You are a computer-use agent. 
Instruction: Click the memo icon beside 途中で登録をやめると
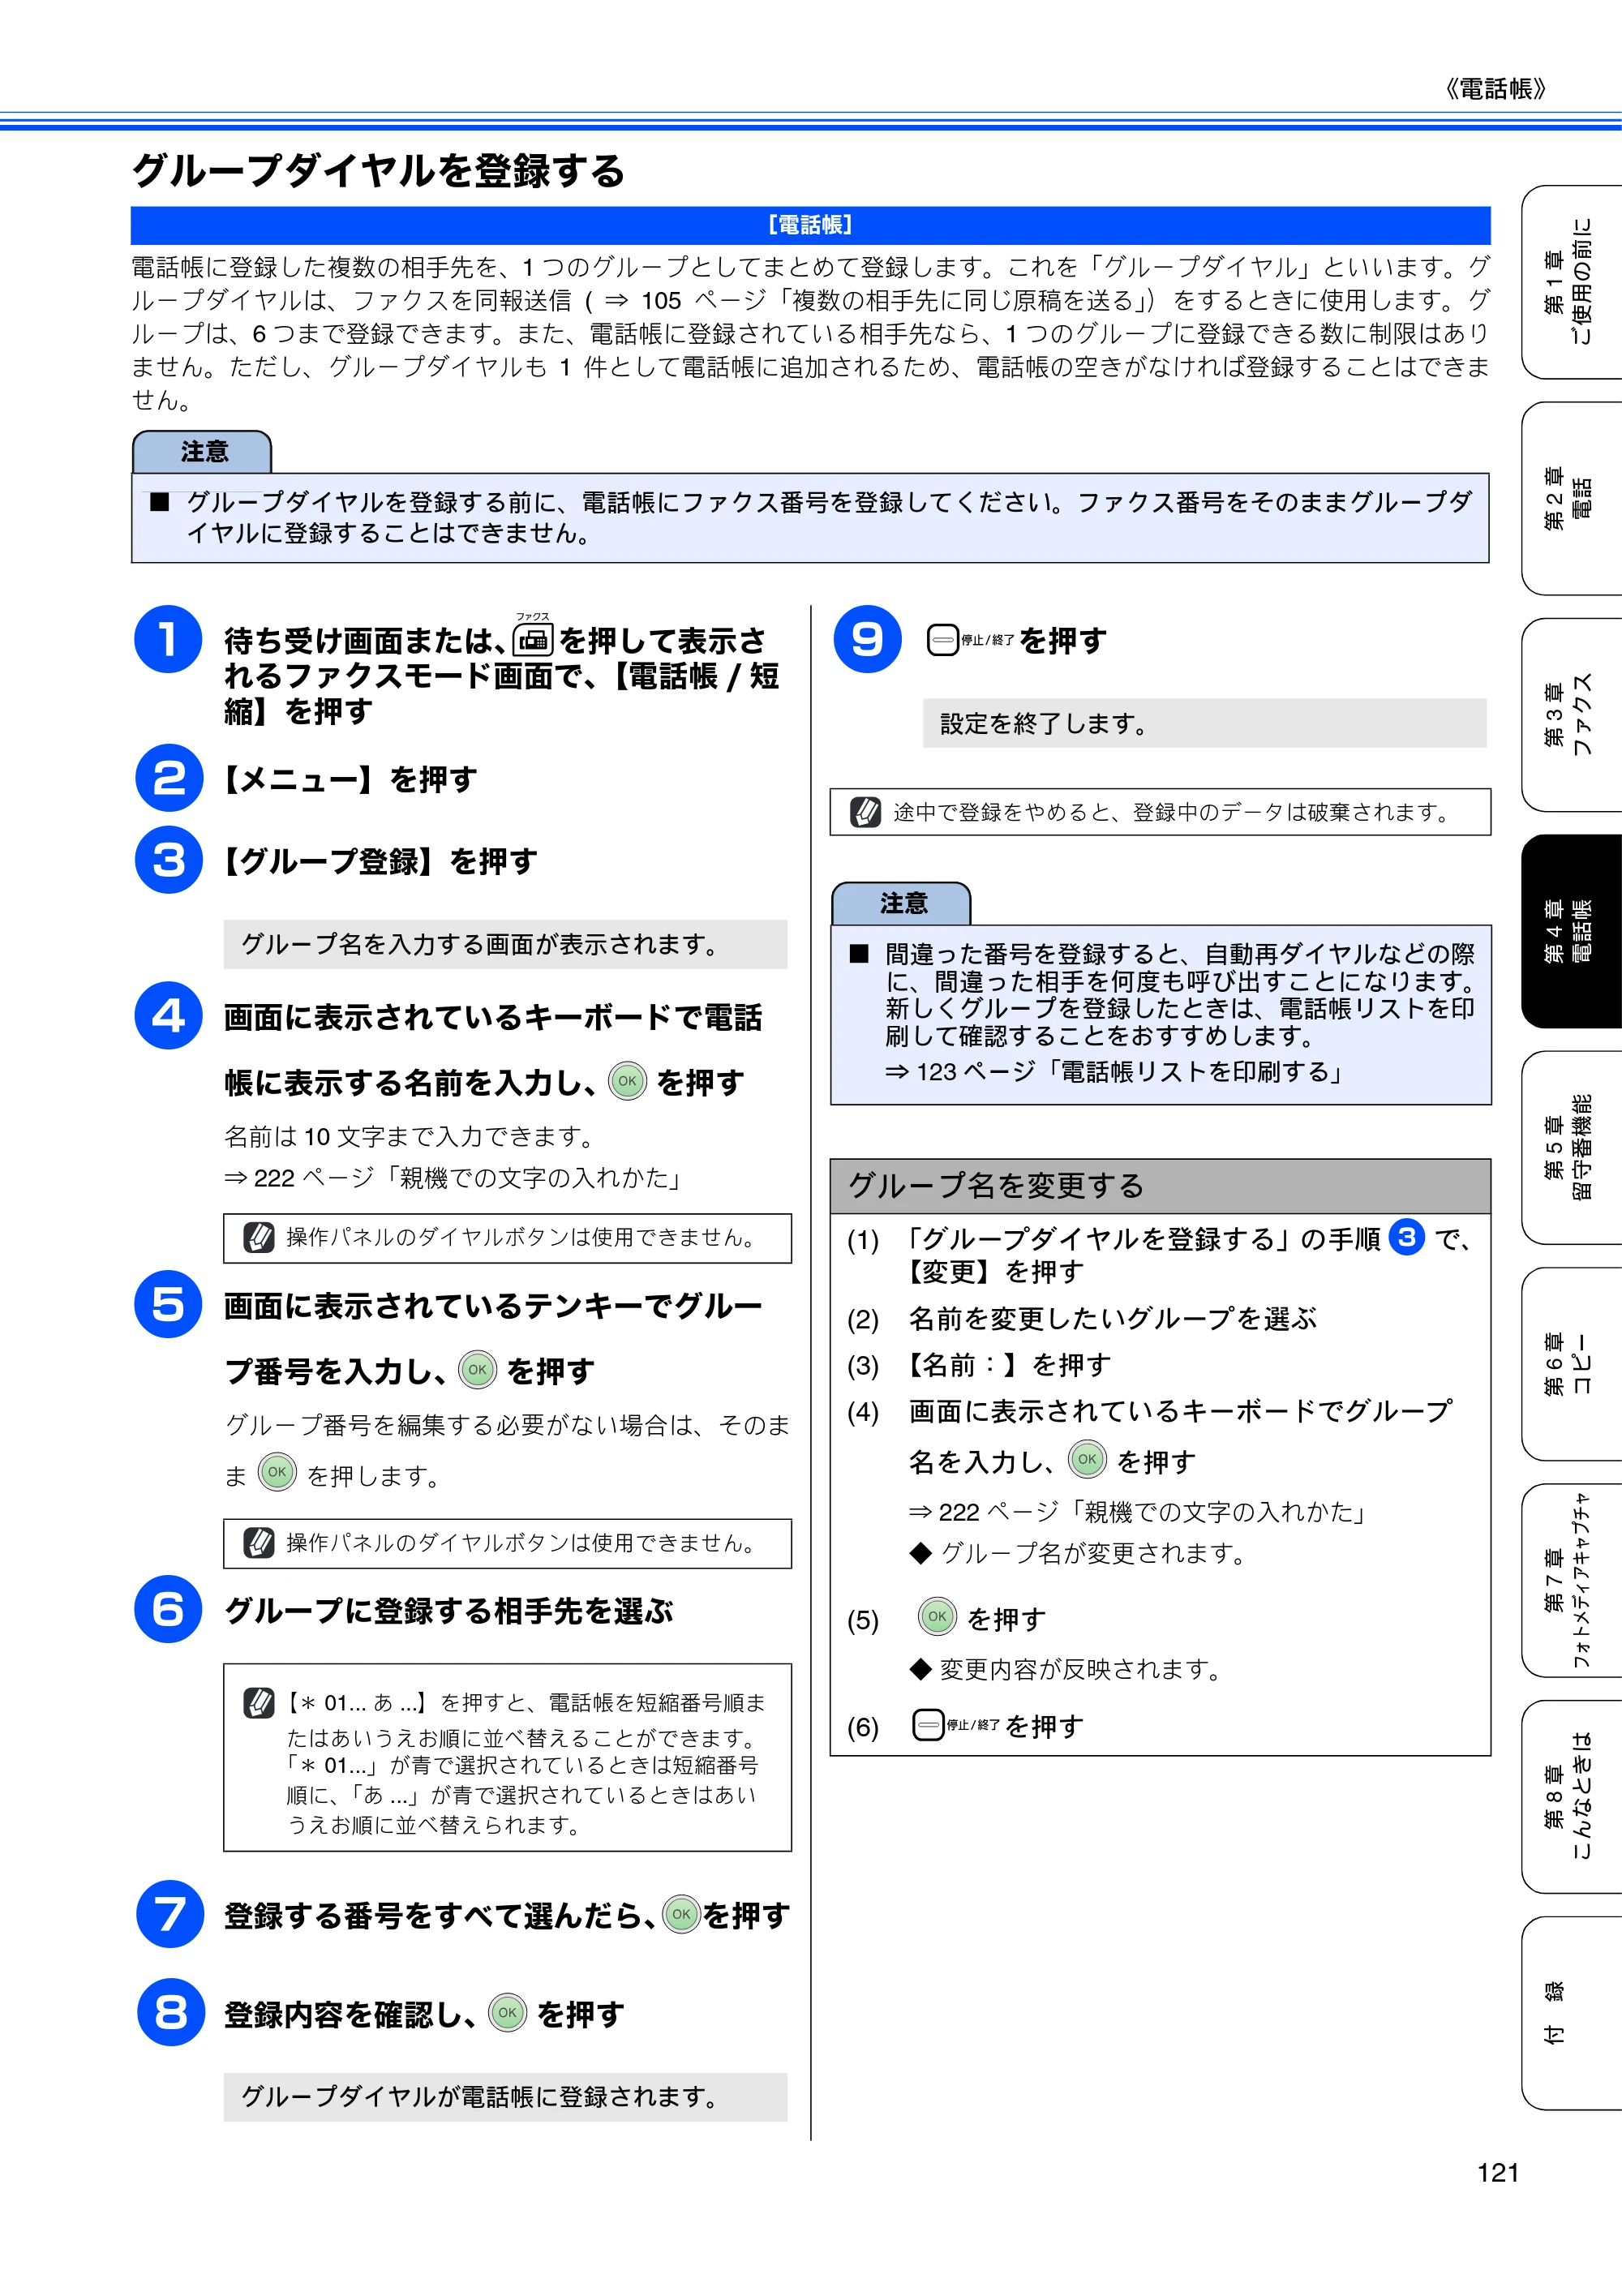(x=865, y=812)
